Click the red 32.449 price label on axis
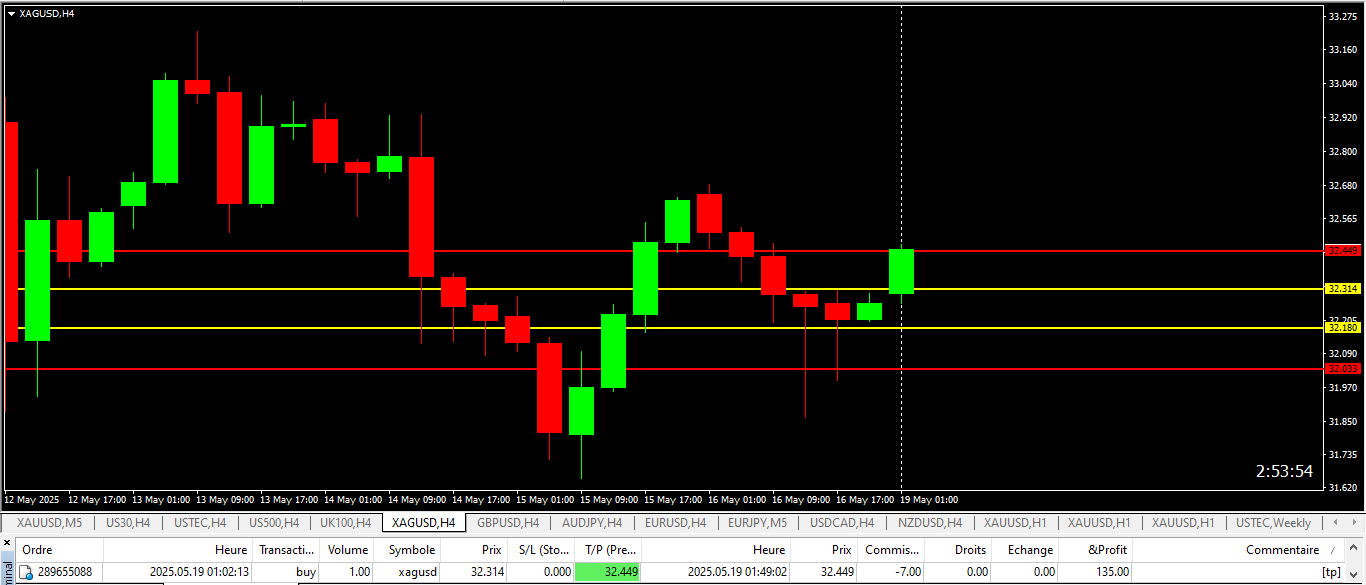The image size is (1366, 585). point(1343,250)
